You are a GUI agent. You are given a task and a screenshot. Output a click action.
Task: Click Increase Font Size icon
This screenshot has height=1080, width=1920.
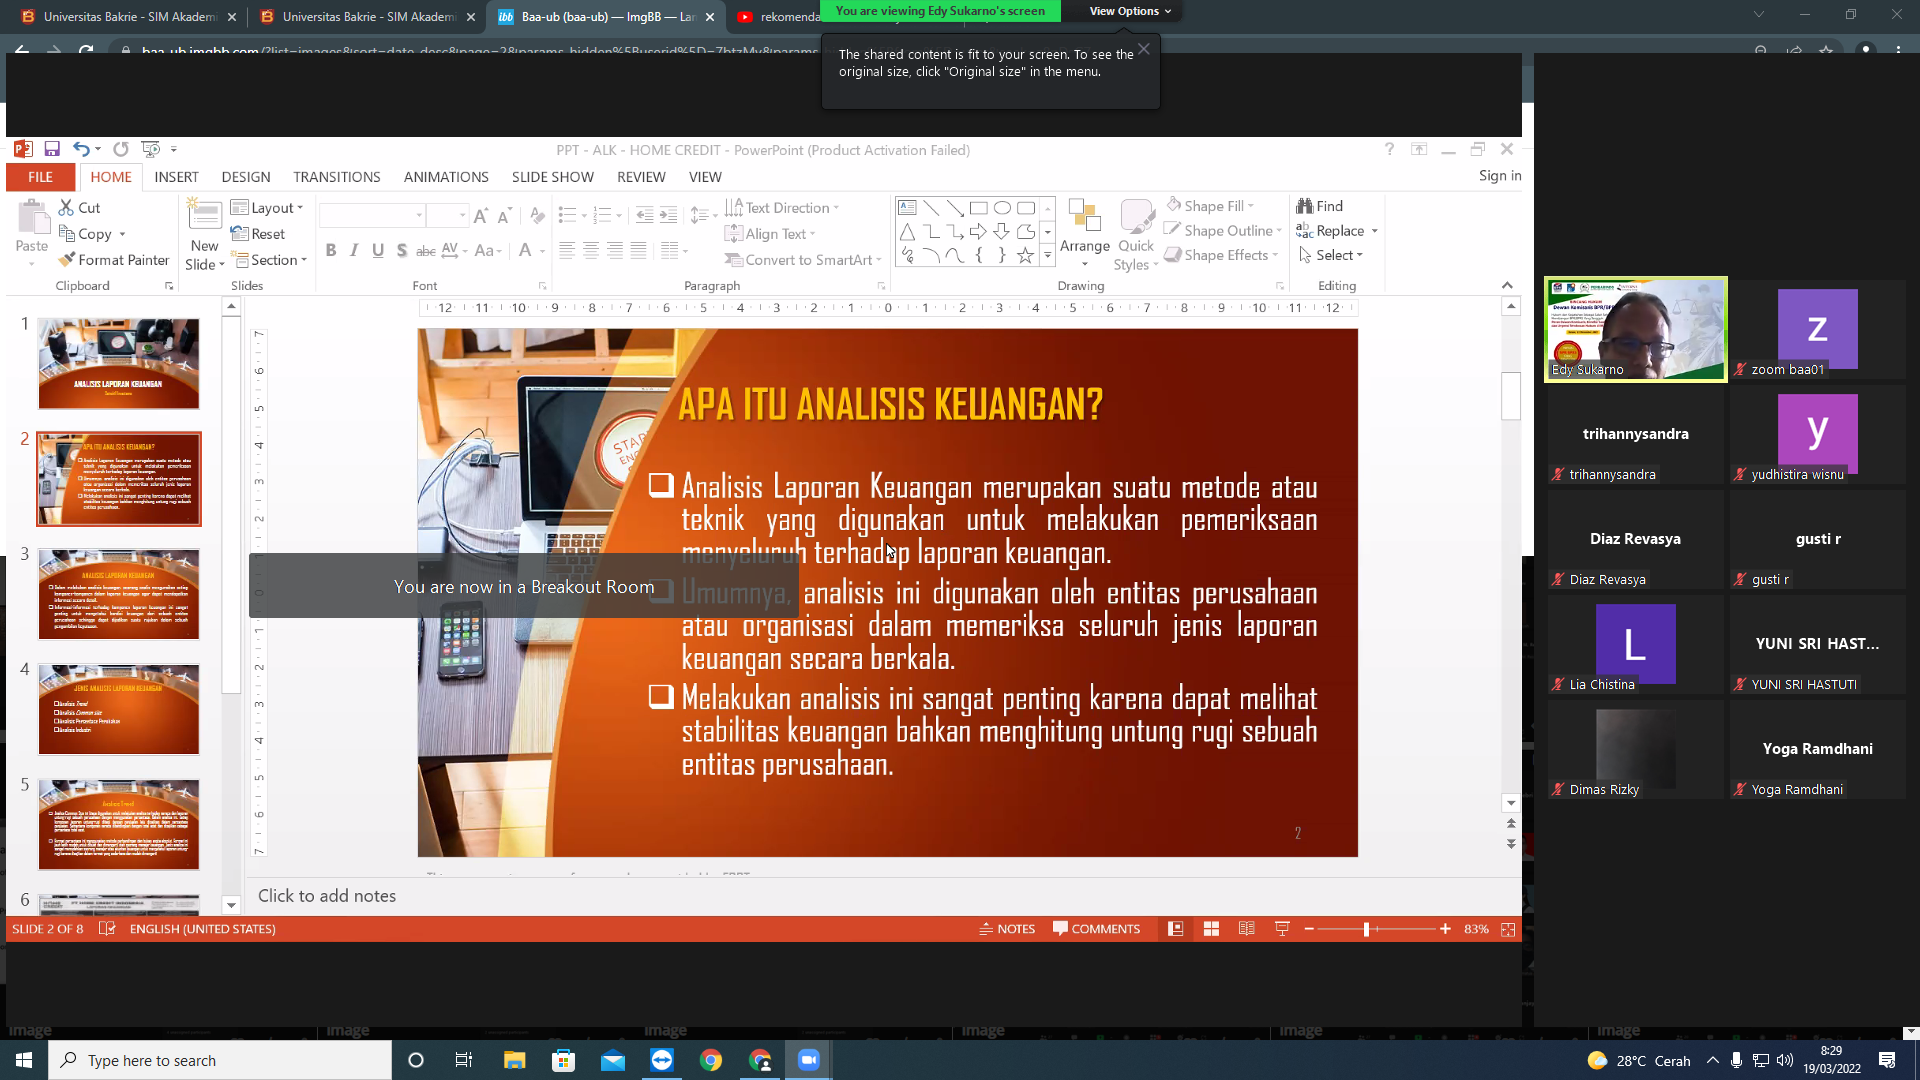[x=481, y=216]
